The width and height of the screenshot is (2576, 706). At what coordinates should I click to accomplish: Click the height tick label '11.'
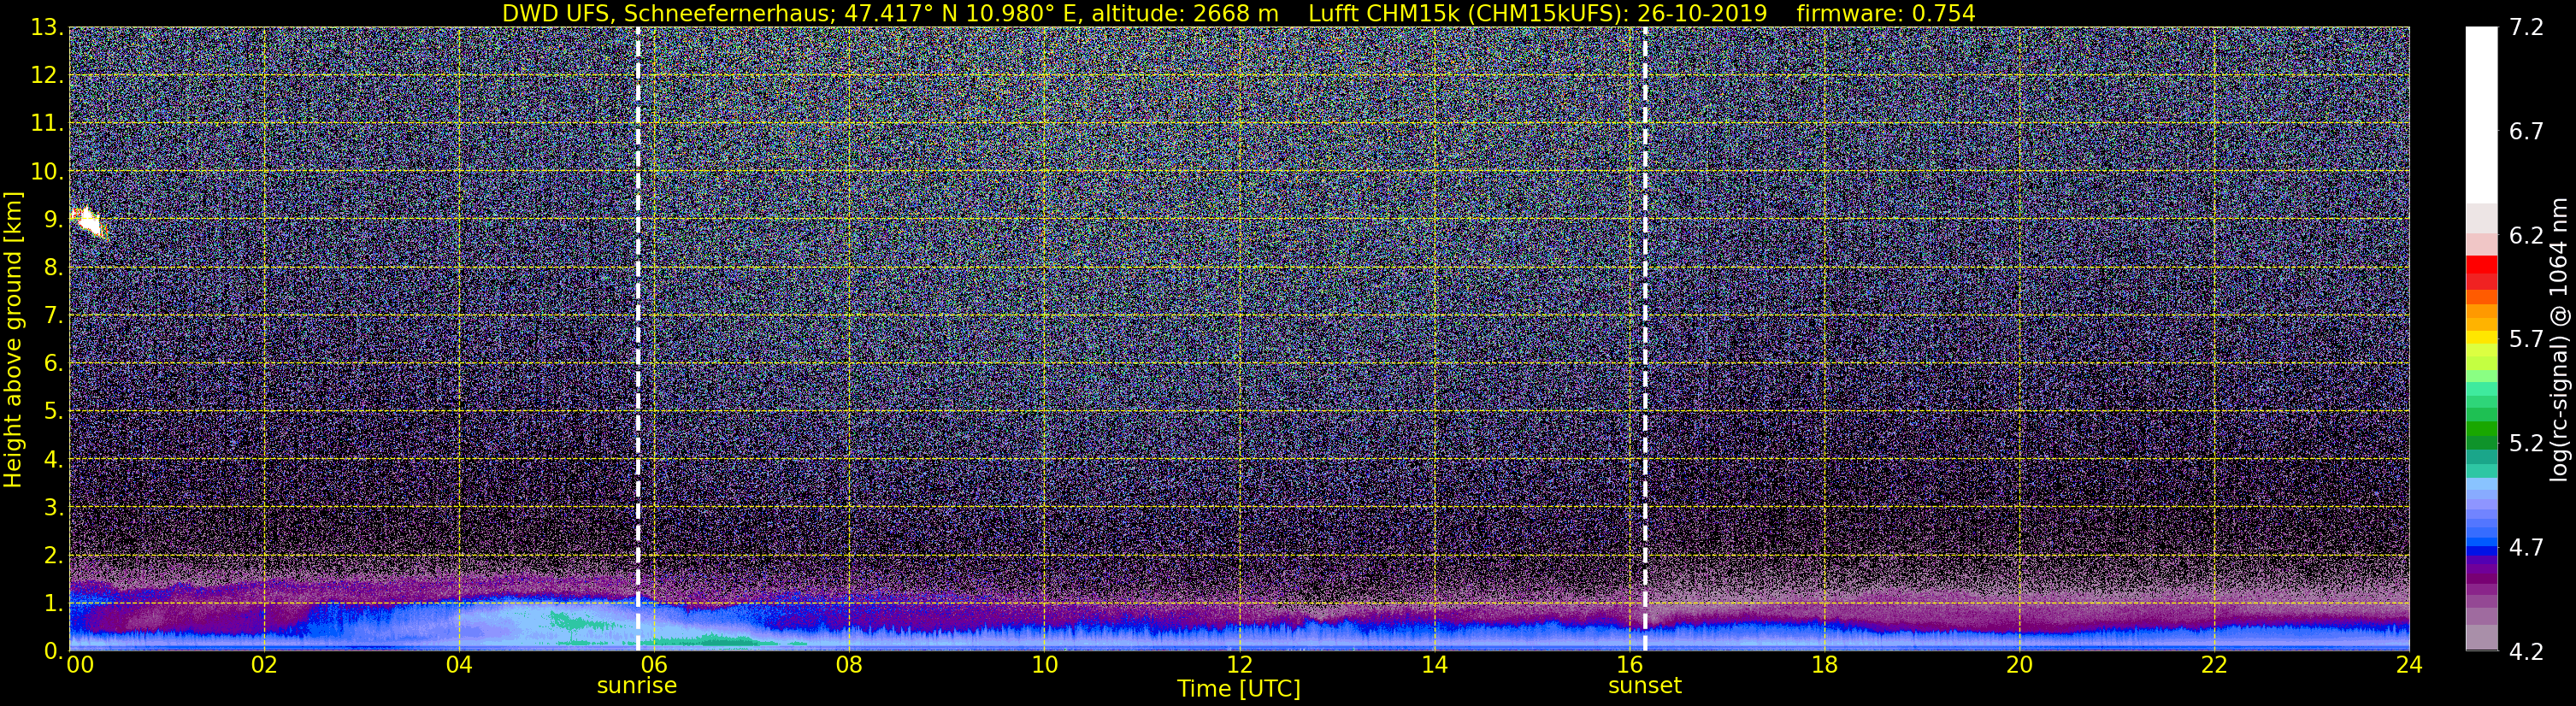(47, 124)
